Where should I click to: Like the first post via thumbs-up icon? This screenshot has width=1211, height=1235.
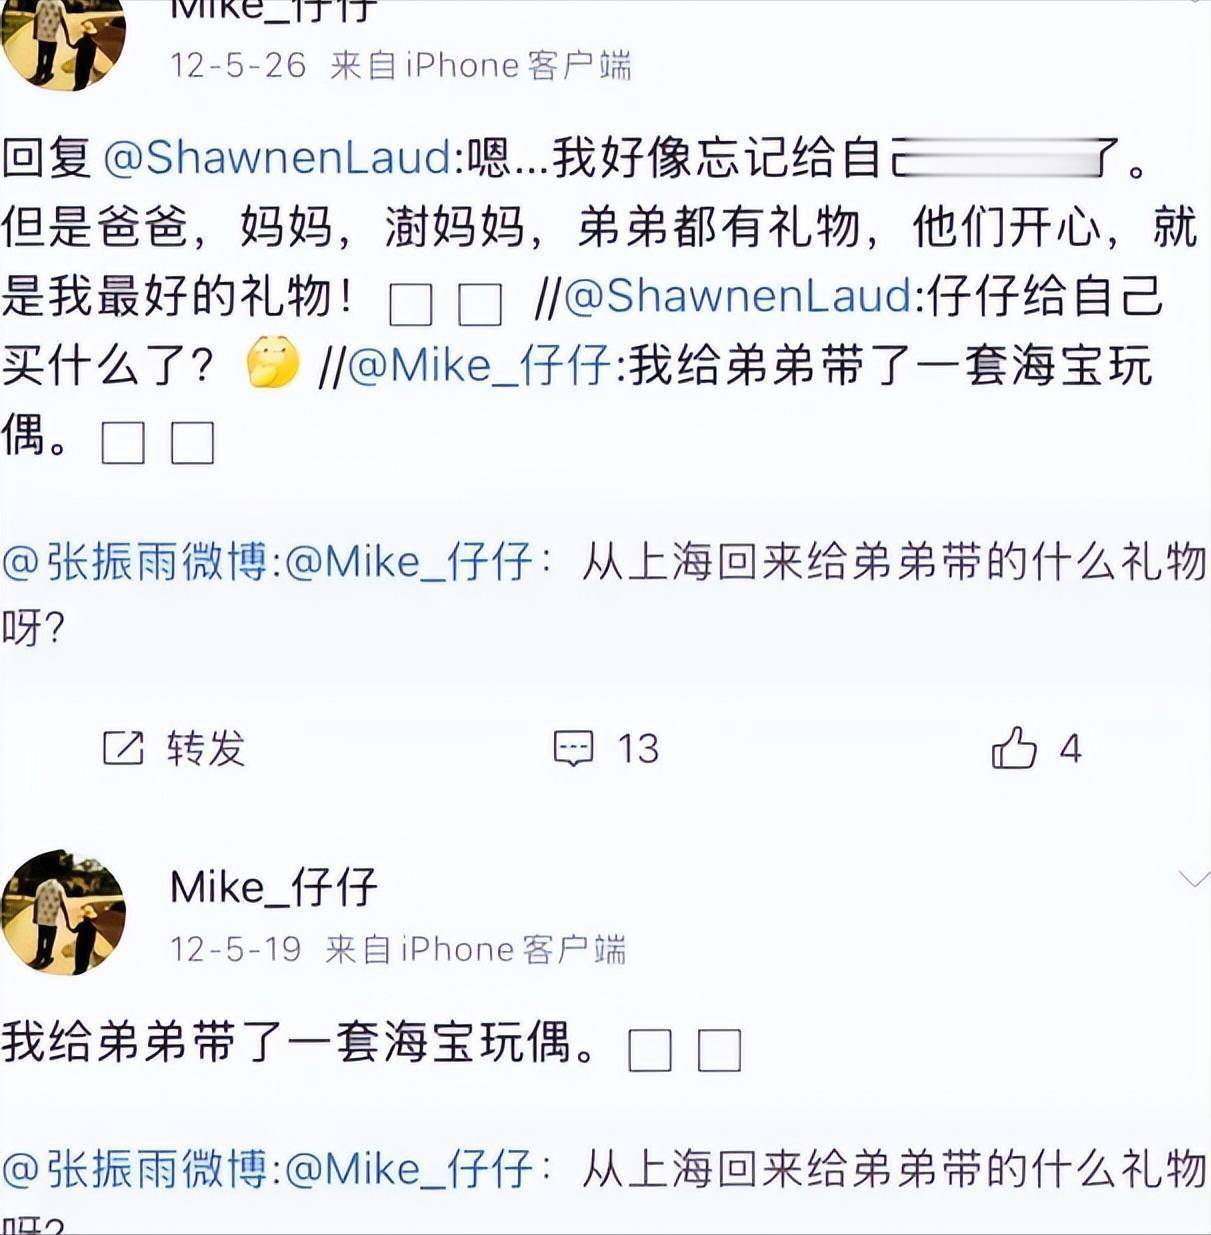[x=1014, y=747]
